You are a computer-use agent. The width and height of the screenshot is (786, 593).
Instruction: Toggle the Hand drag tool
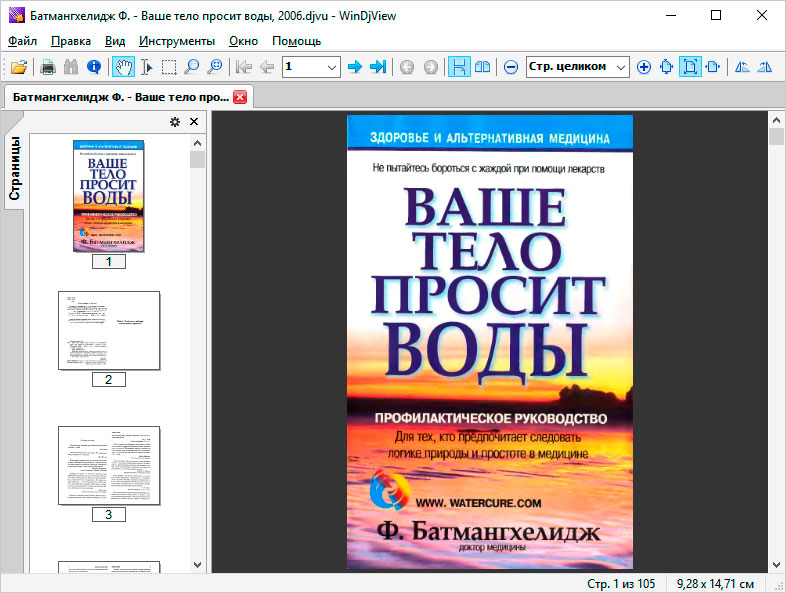(x=123, y=67)
